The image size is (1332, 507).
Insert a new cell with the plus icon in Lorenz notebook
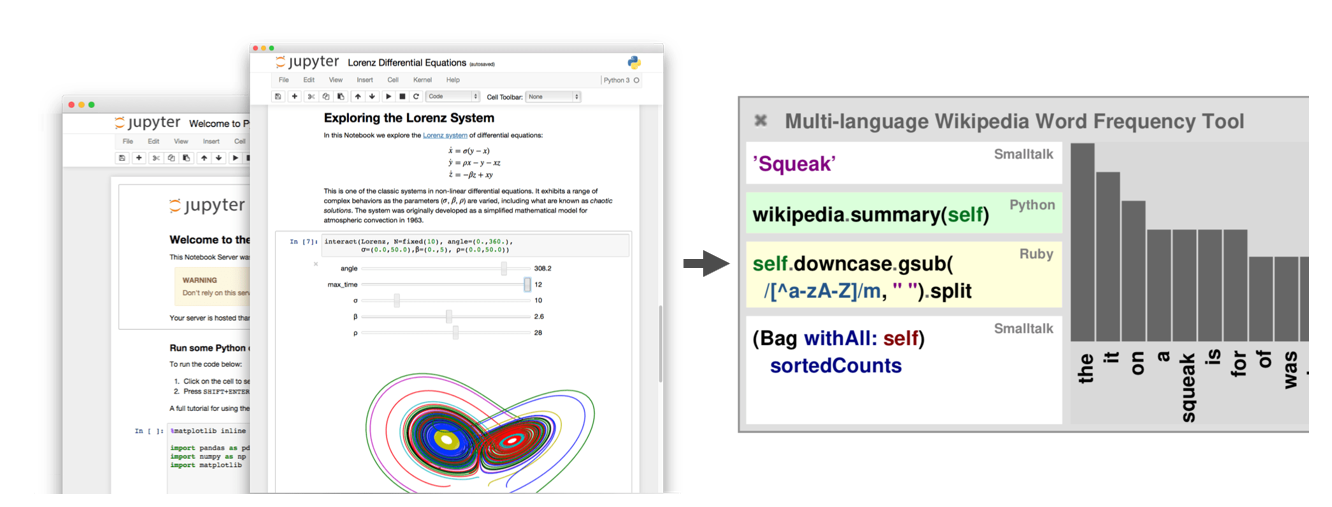pyautogui.click(x=294, y=97)
